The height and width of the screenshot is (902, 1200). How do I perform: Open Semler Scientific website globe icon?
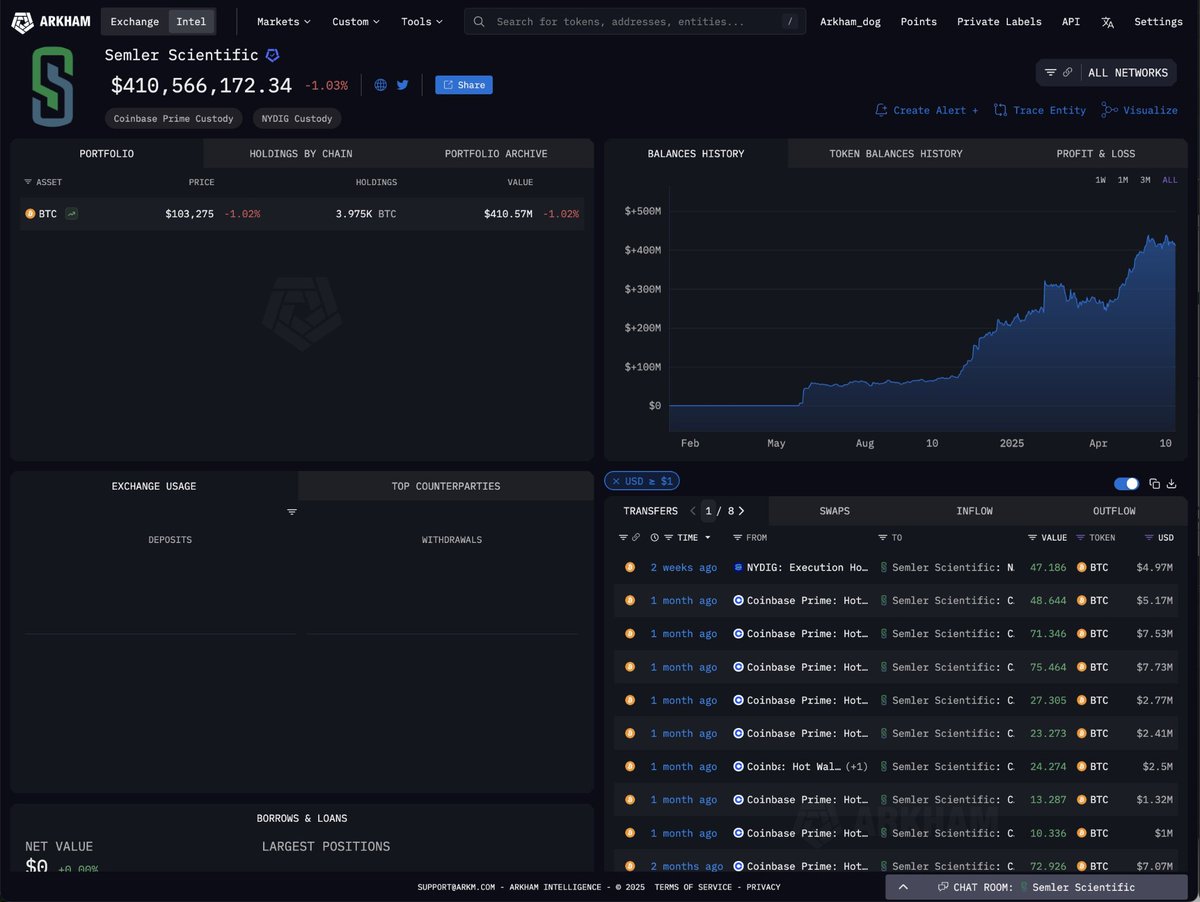(380, 85)
